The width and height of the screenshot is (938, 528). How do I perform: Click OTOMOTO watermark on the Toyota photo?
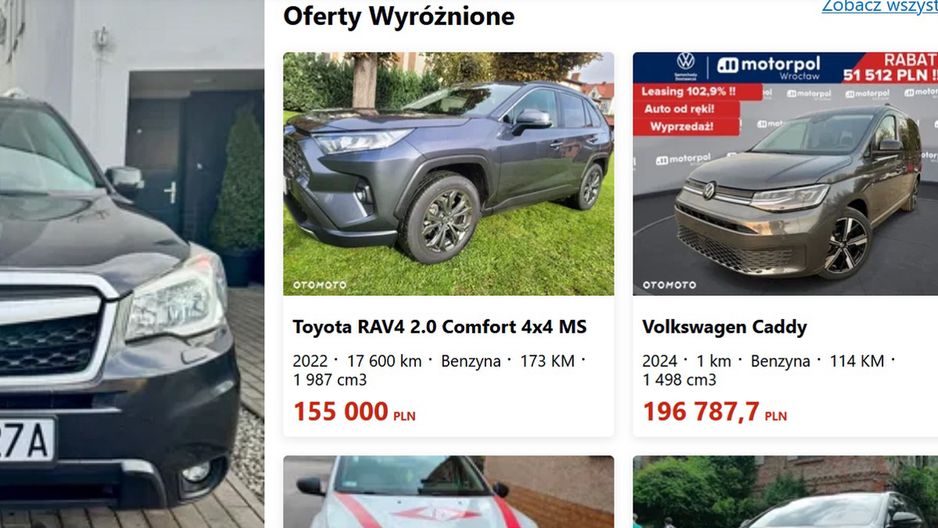click(319, 285)
